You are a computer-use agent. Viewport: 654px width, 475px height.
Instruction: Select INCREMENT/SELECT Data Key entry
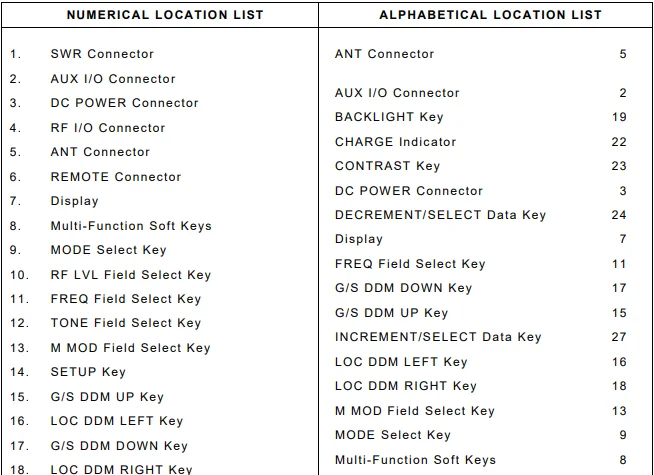click(x=438, y=337)
